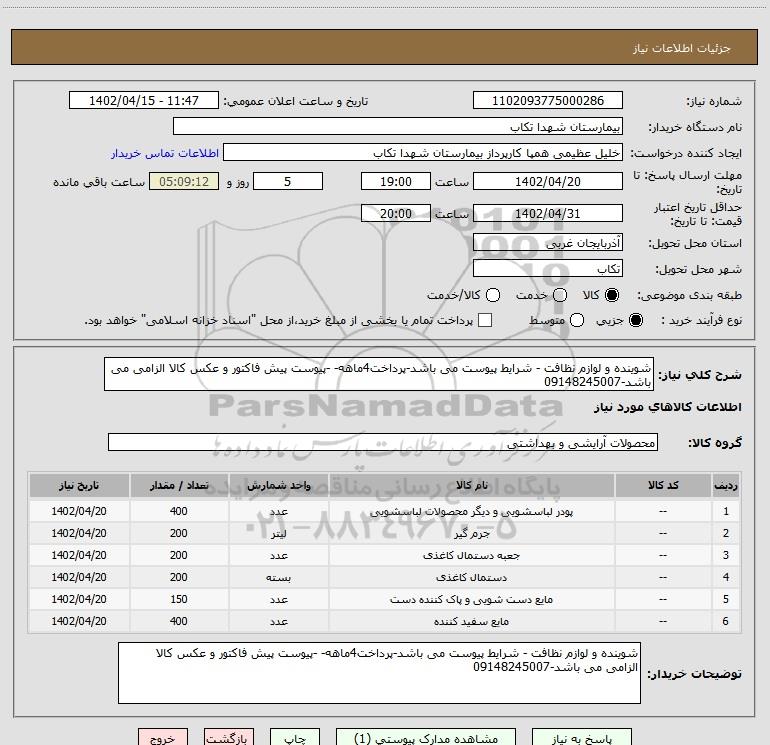Click the delivery city field تکاب

[548, 268]
